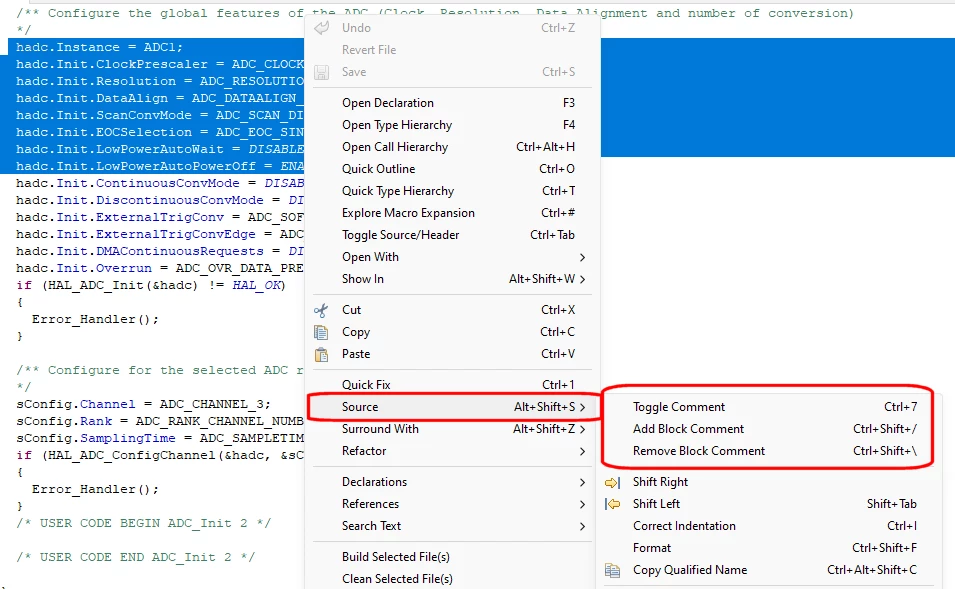Click the USER CODE END ADC_Init 2 comment
The width and height of the screenshot is (955, 589).
[135, 557]
